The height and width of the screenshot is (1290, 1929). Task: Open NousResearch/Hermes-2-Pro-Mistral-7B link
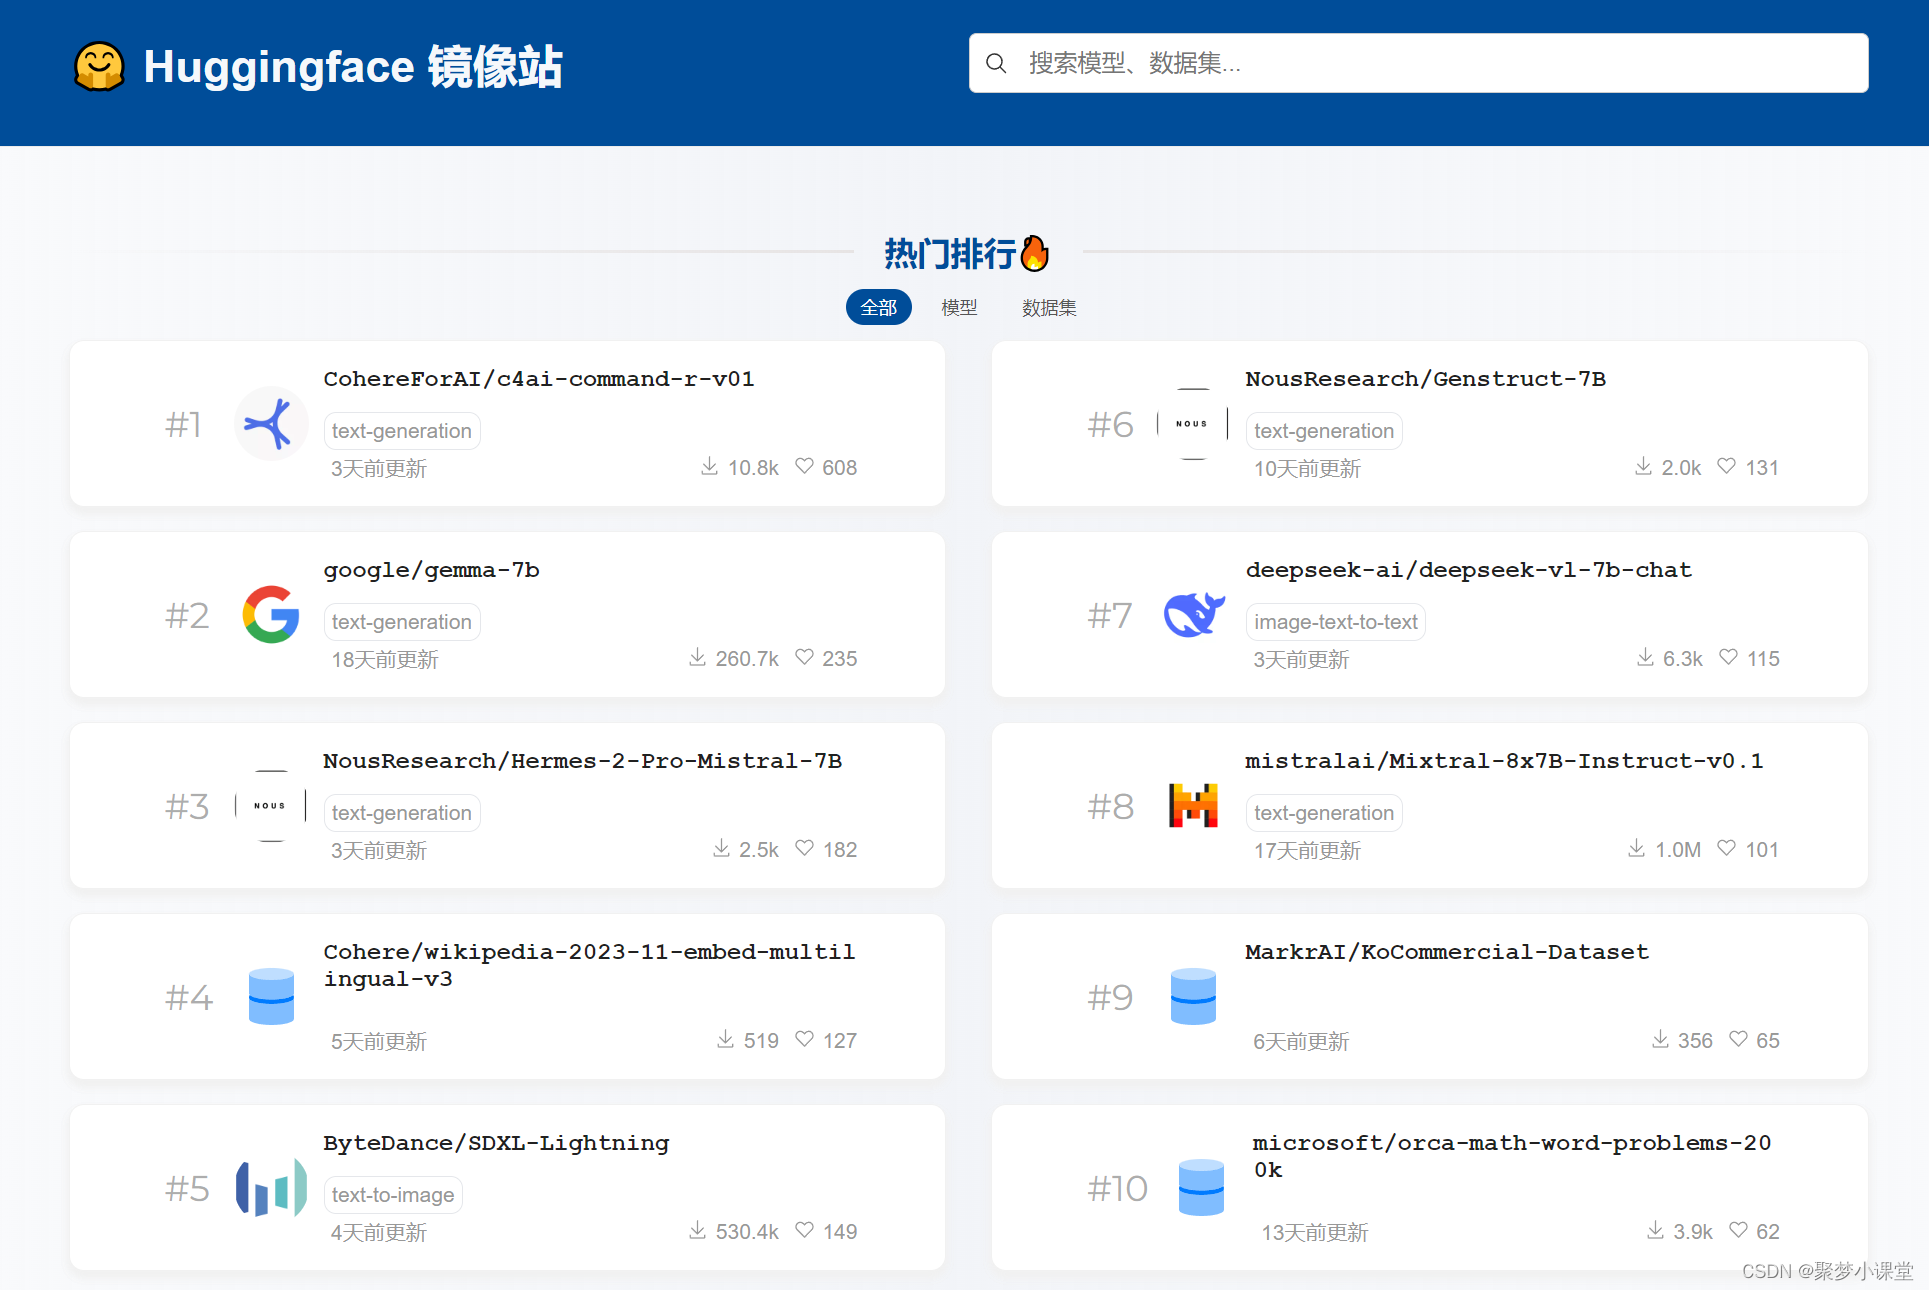pyautogui.click(x=582, y=761)
